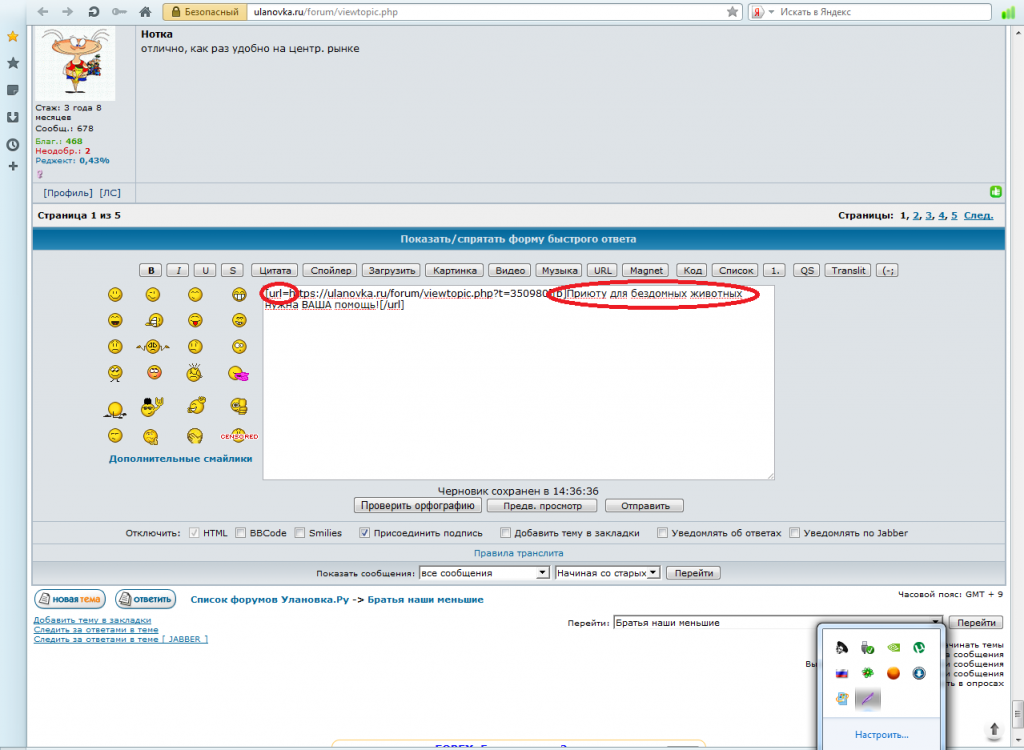
Task: Click the Проверить орфографию button
Action: pyautogui.click(x=418, y=506)
